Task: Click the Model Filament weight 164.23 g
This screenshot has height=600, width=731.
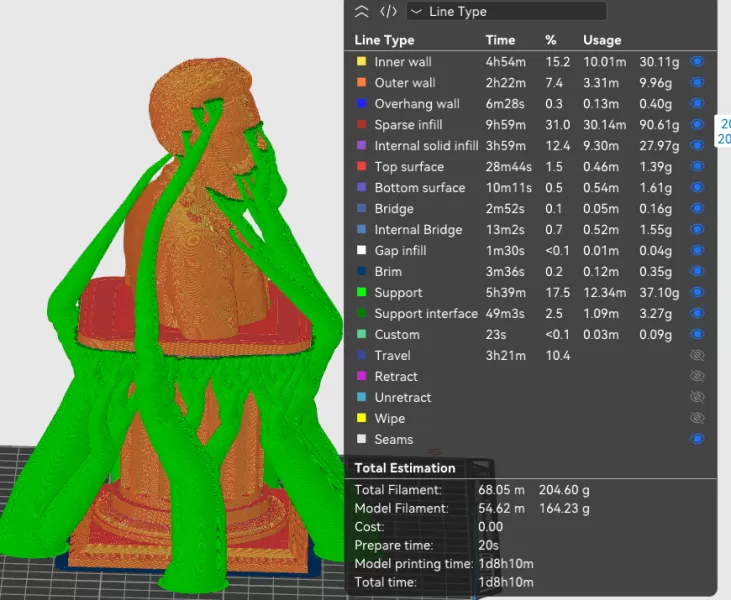Action: pos(564,508)
